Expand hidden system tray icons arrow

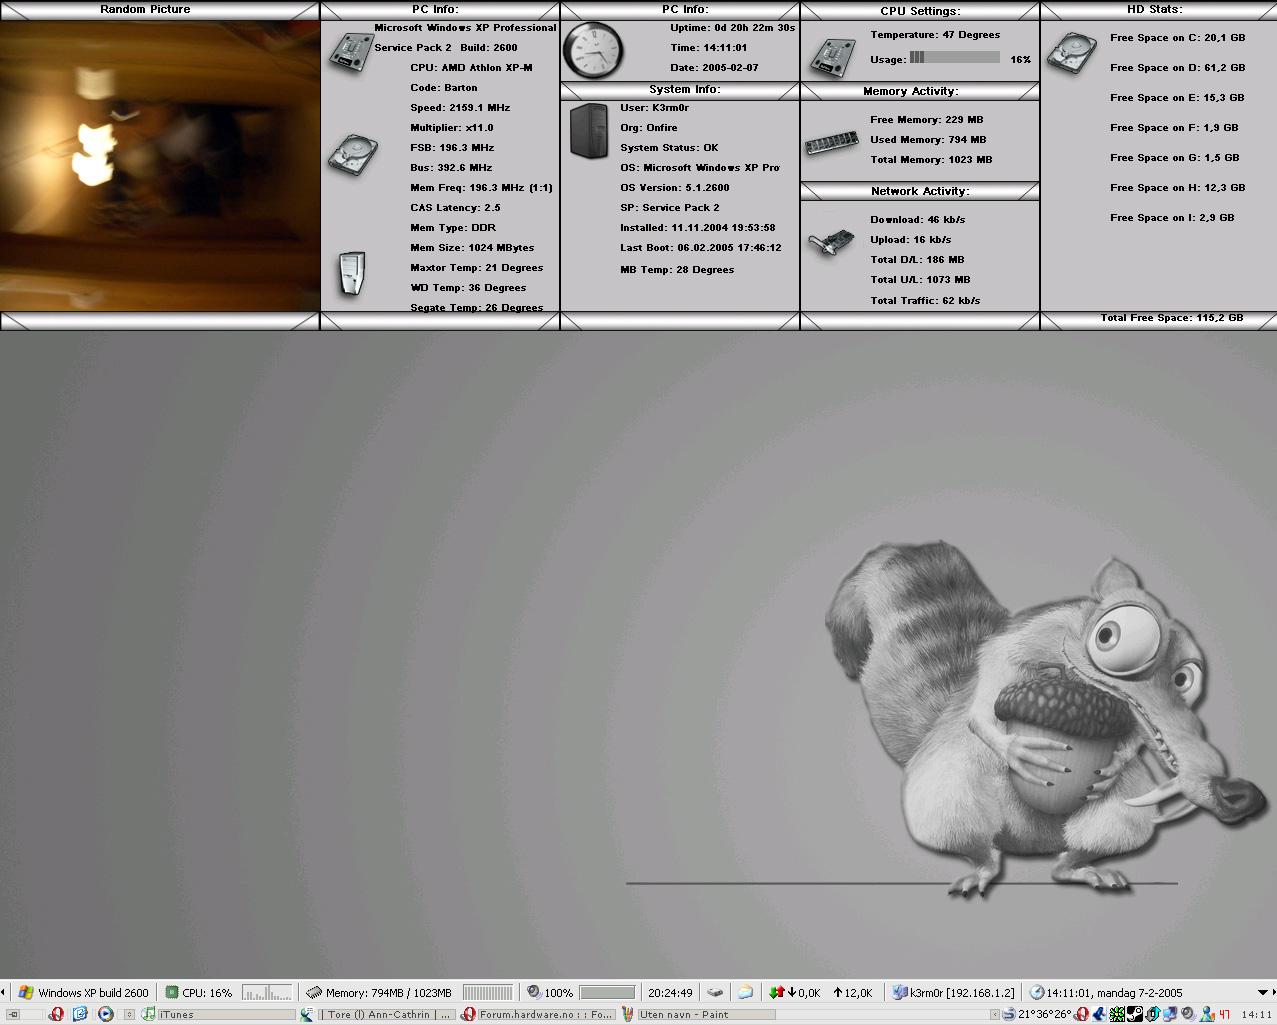click(x=995, y=1015)
